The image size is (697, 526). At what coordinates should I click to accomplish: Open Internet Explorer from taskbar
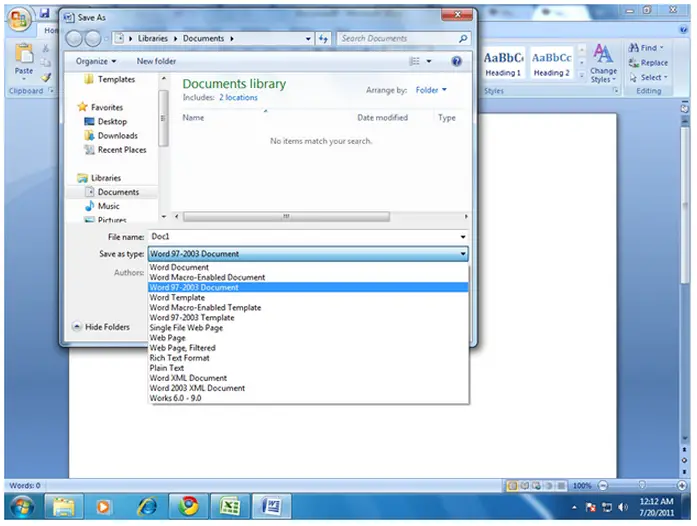pyautogui.click(x=147, y=506)
